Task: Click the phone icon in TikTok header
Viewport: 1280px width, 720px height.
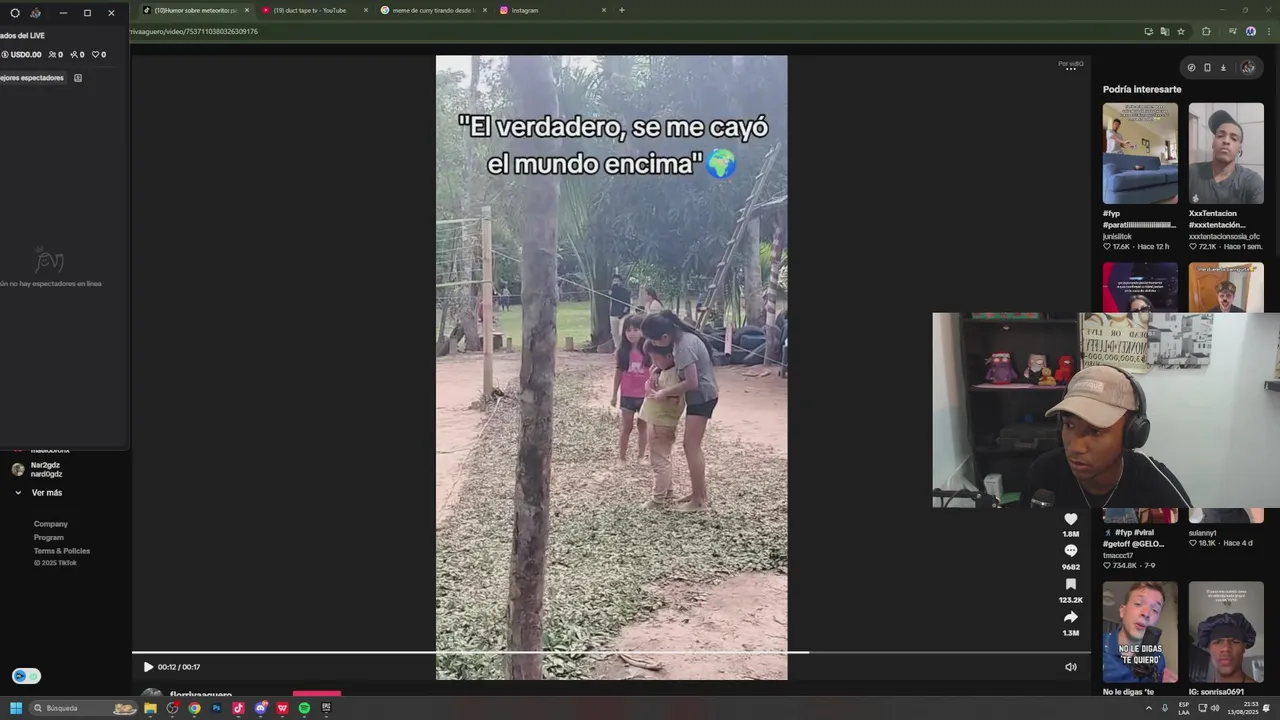Action: [1207, 67]
